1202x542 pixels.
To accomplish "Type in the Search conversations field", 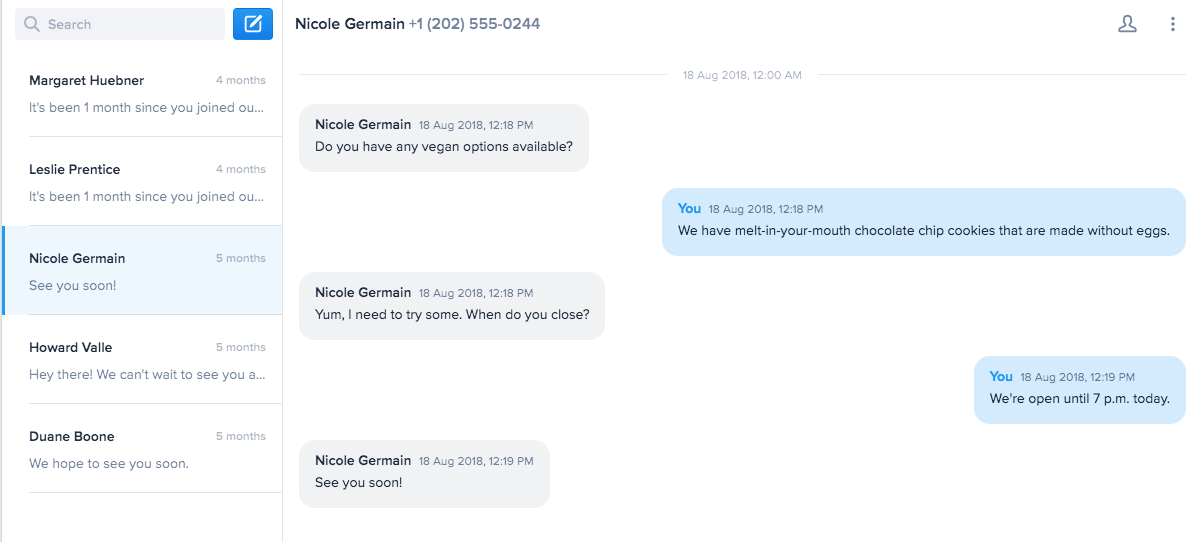I will click(x=130, y=24).
